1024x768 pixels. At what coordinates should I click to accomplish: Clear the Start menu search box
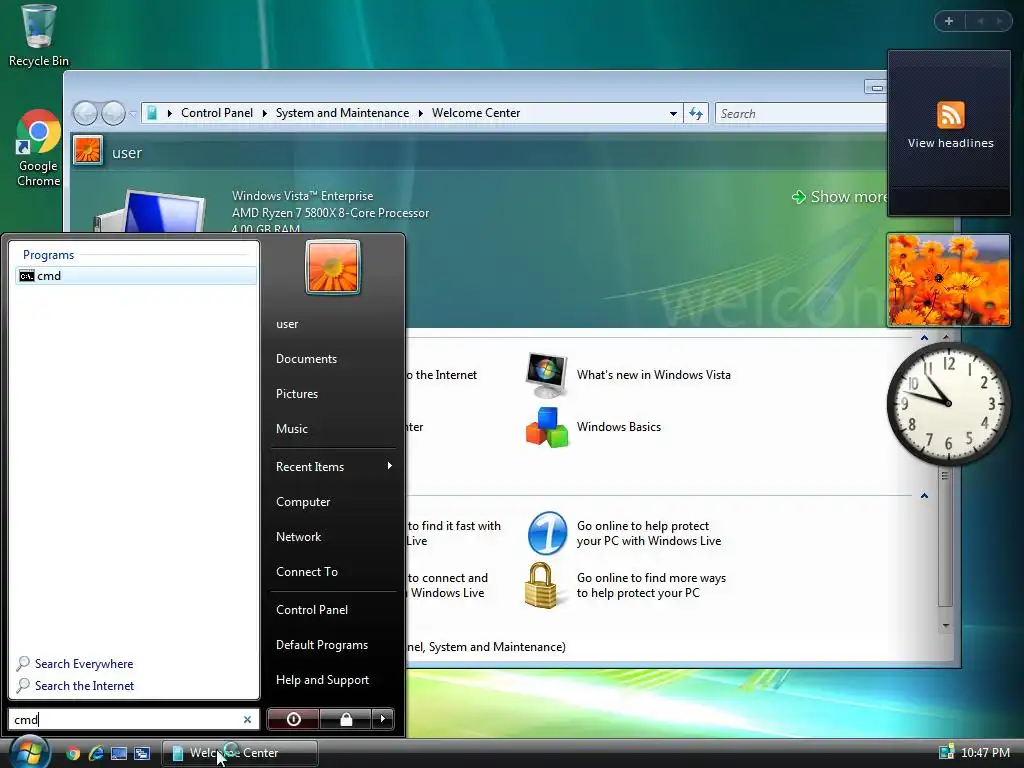coord(248,719)
